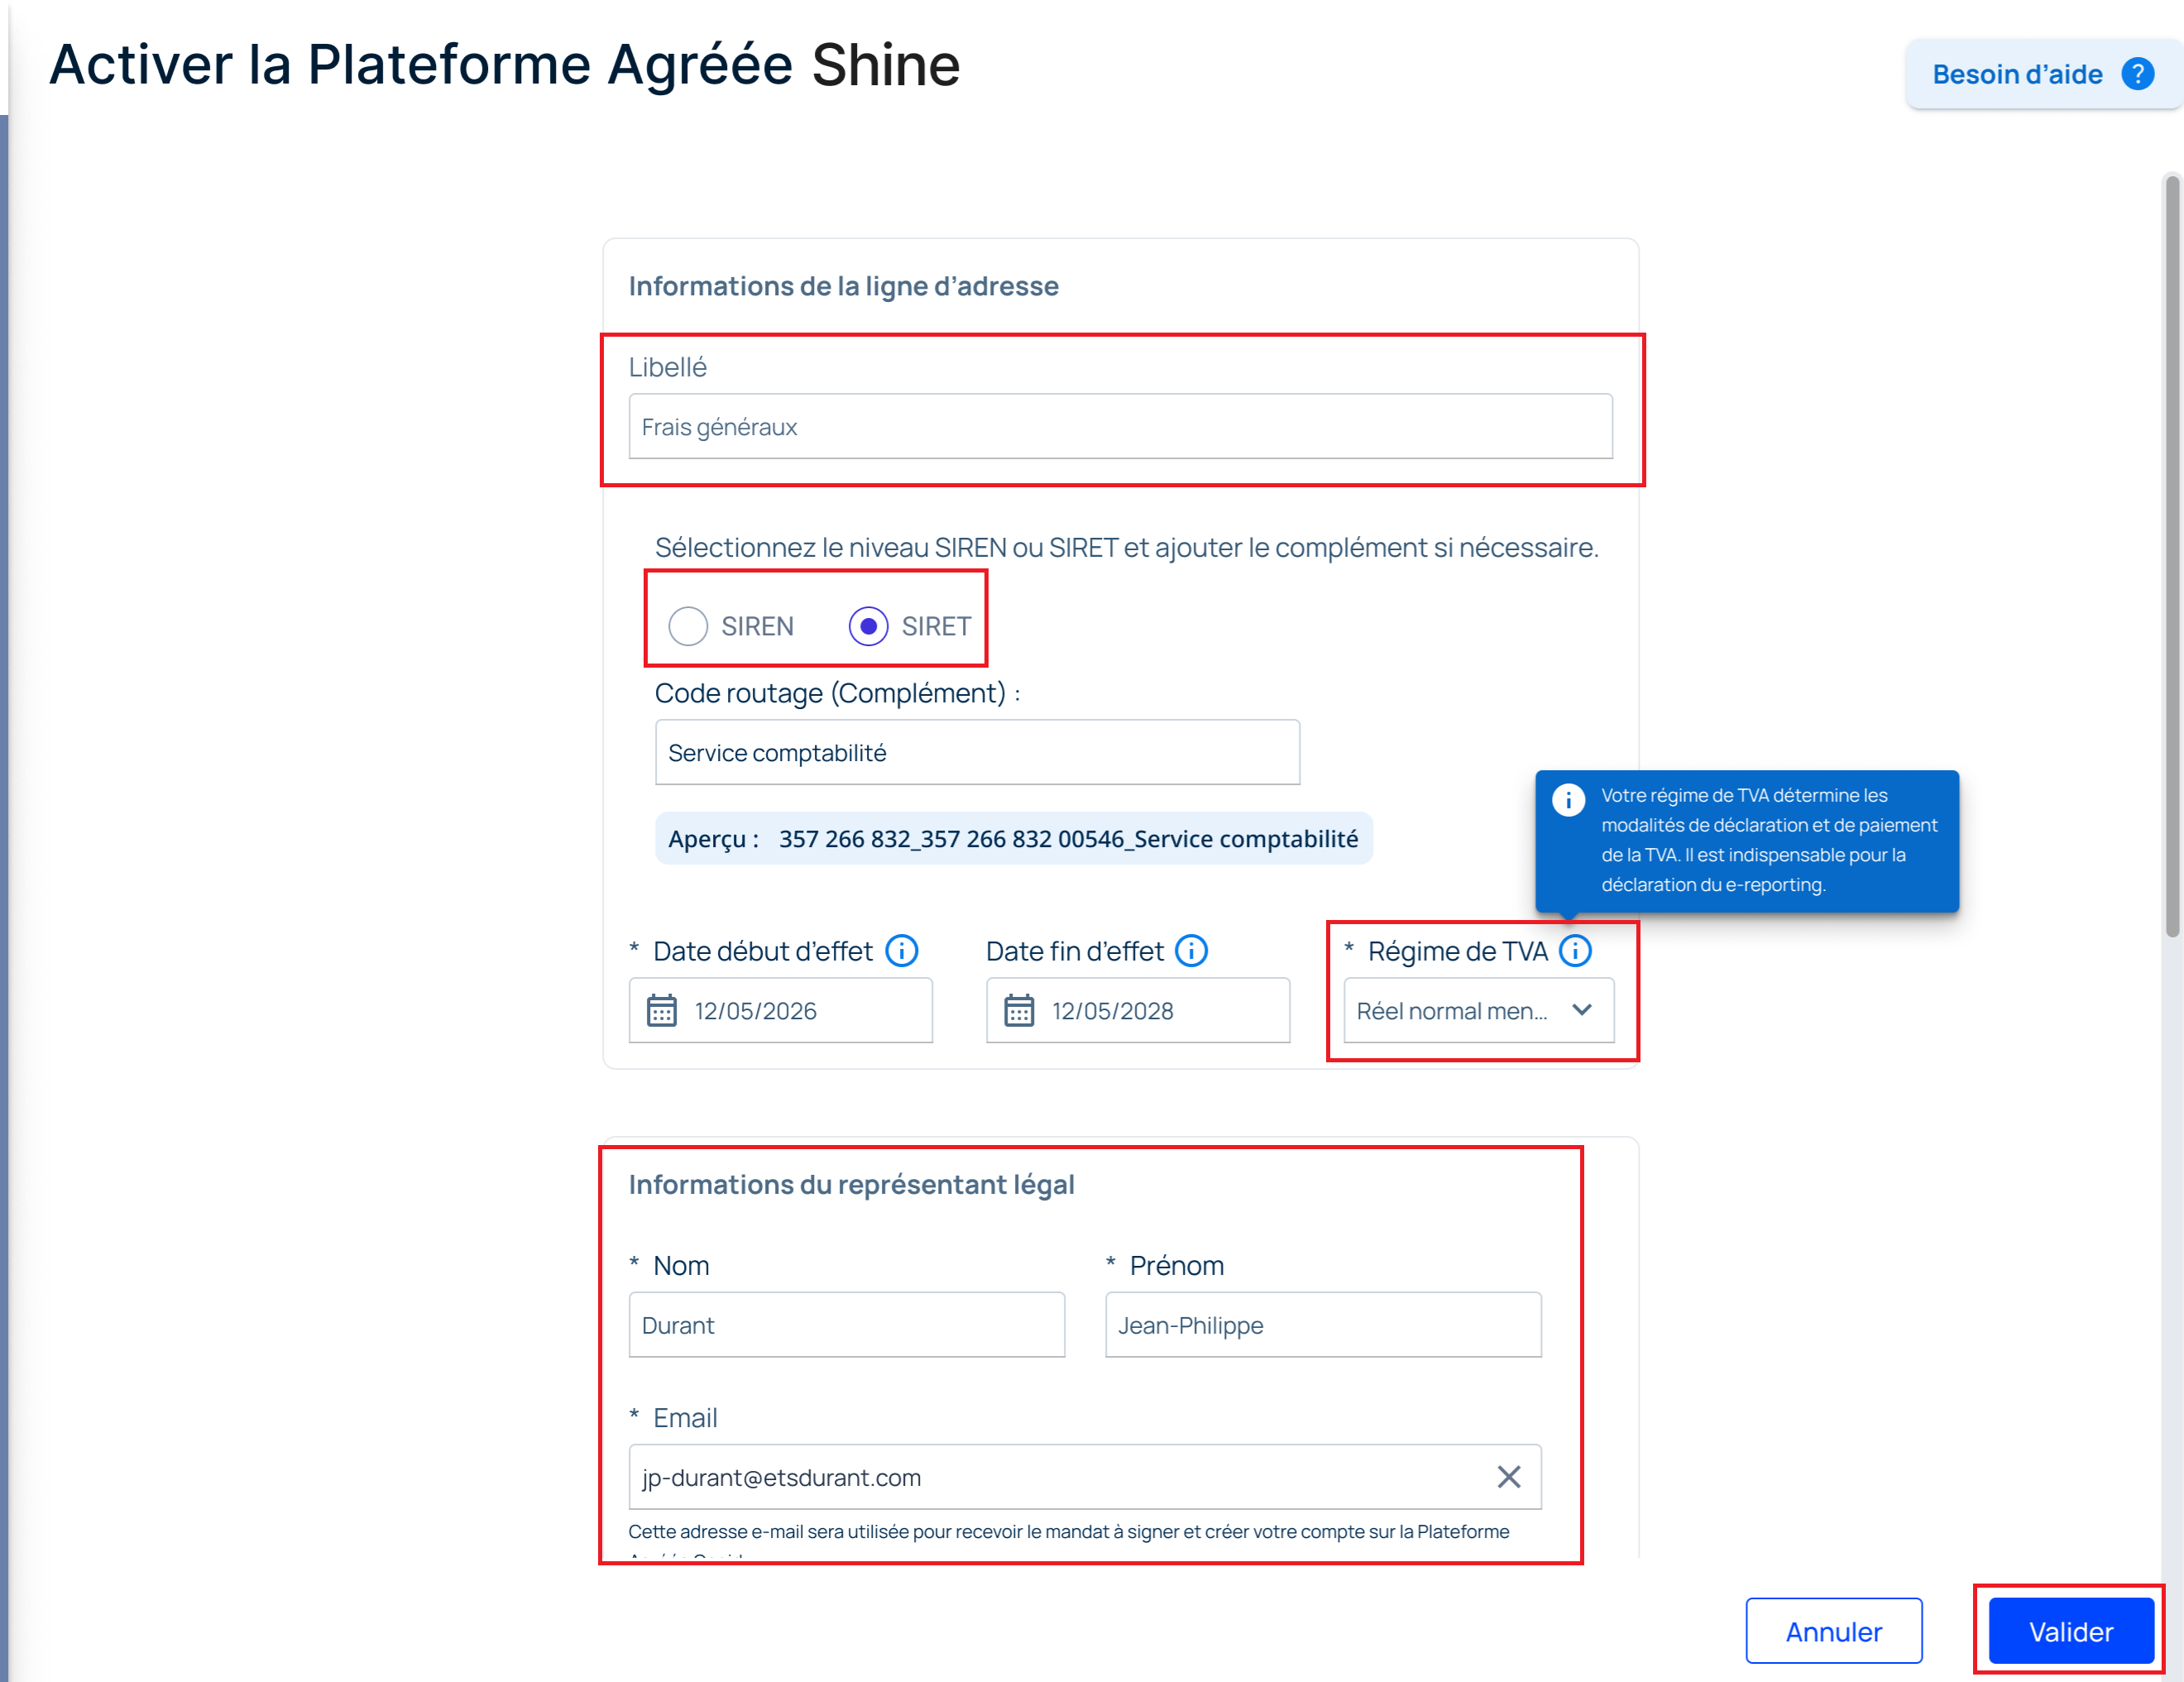Open info icon next to Date début d'effet

click(x=902, y=950)
